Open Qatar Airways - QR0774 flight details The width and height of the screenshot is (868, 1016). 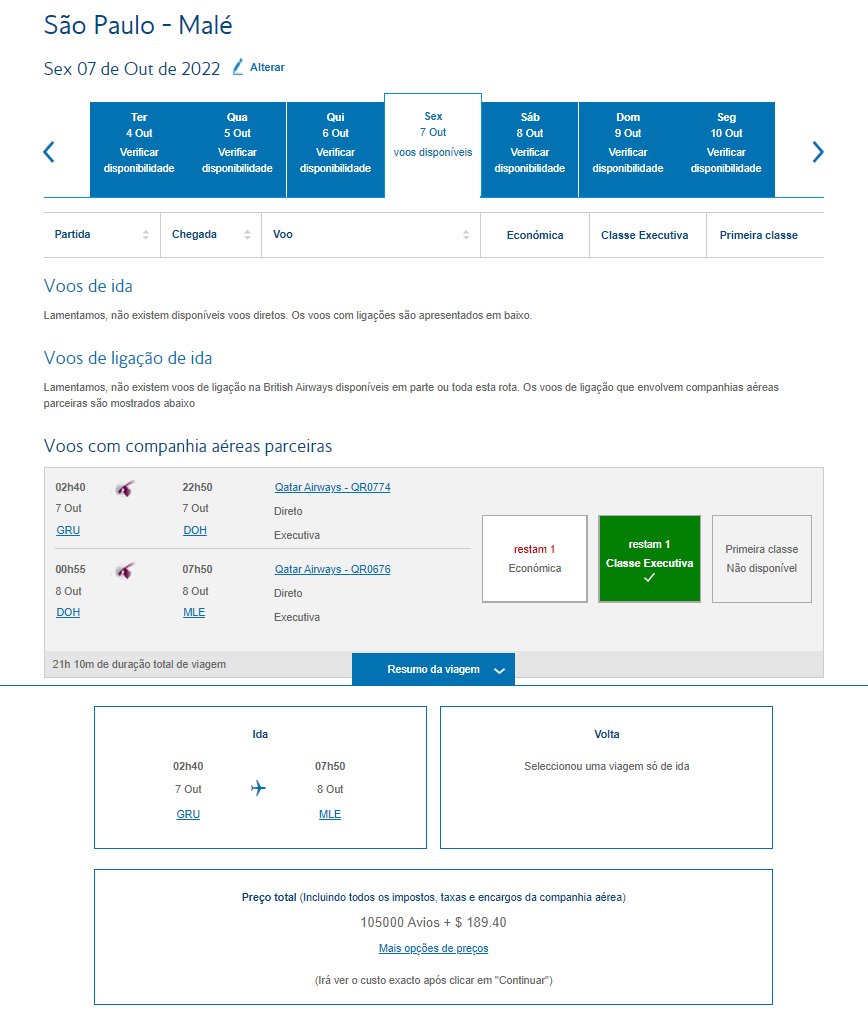coord(332,487)
